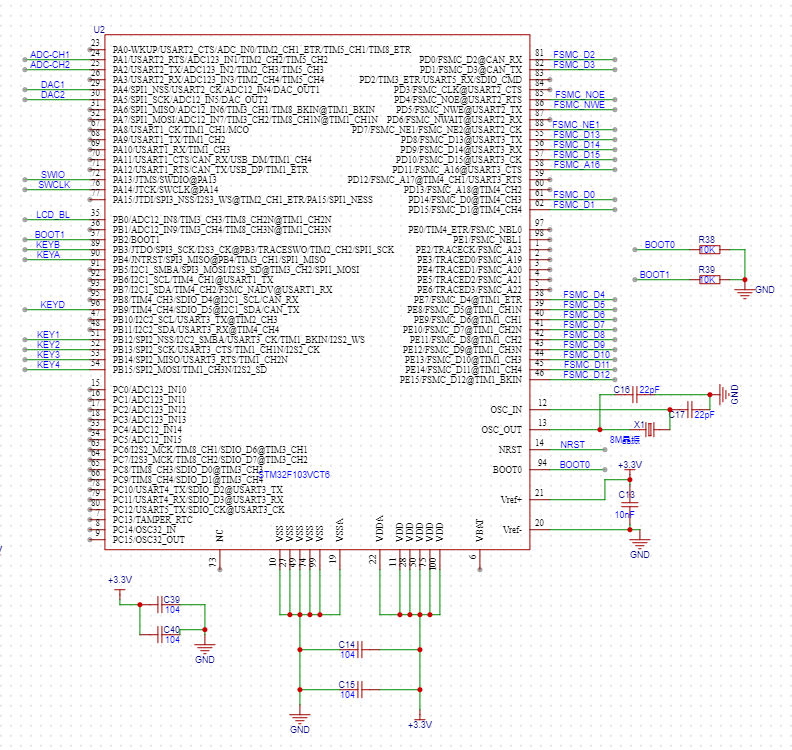This screenshot has width=792, height=750.
Task: Click the FSMC_D10 net label
Action: coord(586,355)
